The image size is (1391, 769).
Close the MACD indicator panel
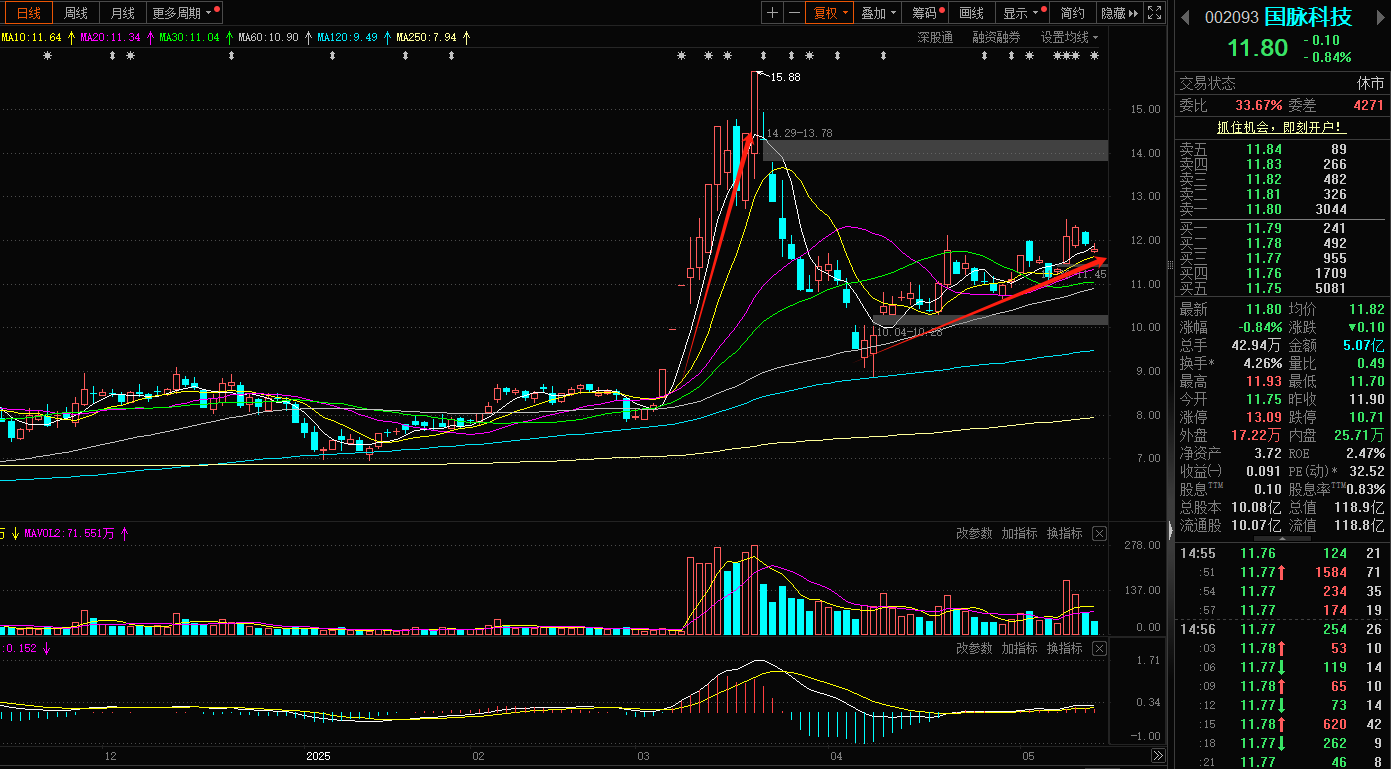(x=1099, y=649)
